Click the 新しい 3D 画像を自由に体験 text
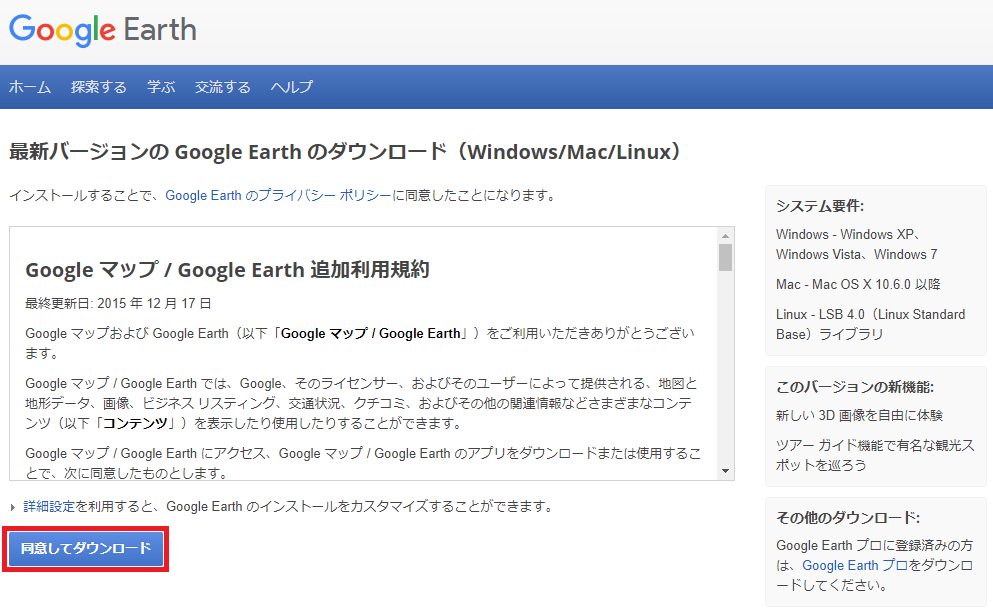 click(859, 415)
